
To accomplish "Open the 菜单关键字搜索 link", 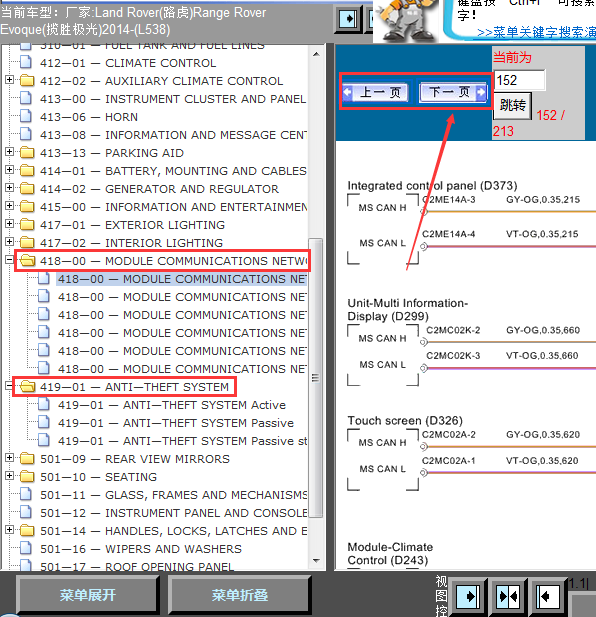I will pyautogui.click(x=537, y=32).
